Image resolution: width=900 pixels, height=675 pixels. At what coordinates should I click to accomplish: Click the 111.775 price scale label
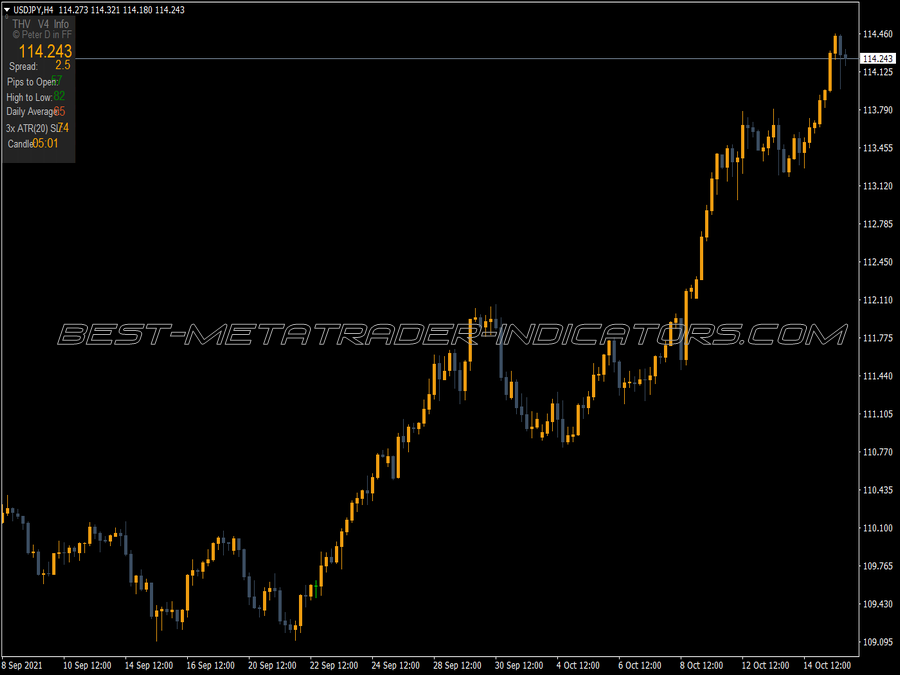coord(878,338)
